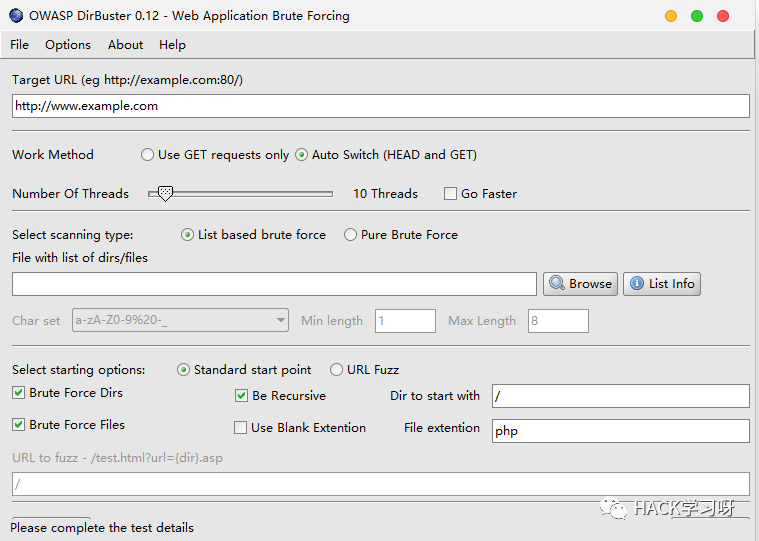Viewport: 759px width, 541px height.
Task: Click the Target URL input field
Action: [x=380, y=106]
